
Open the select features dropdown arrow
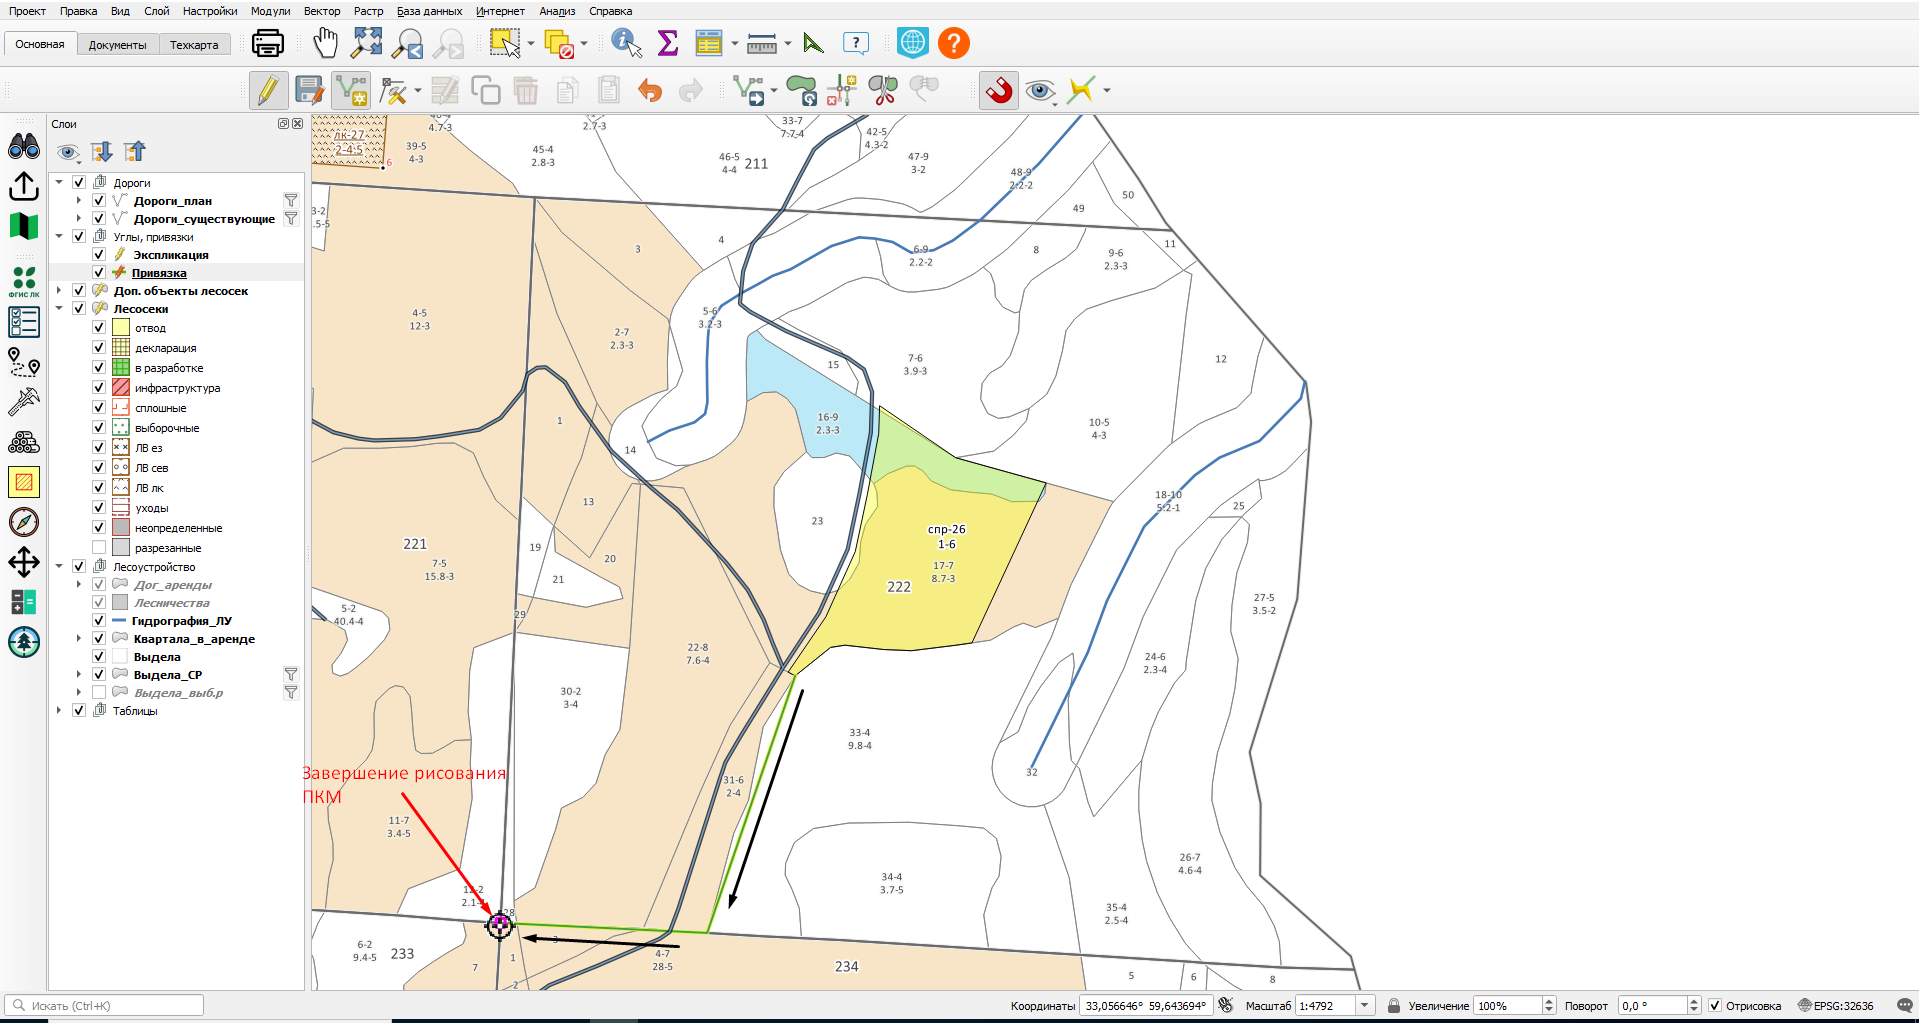(x=531, y=43)
